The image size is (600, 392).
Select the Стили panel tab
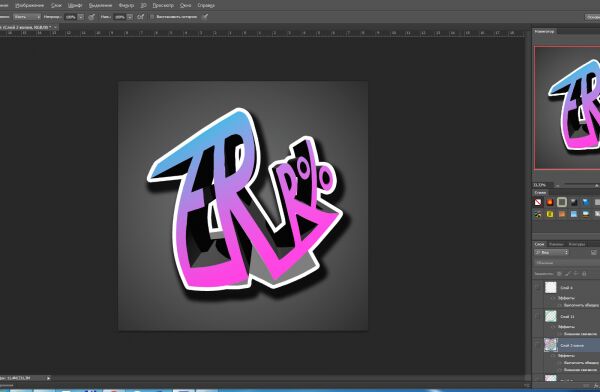click(540, 193)
